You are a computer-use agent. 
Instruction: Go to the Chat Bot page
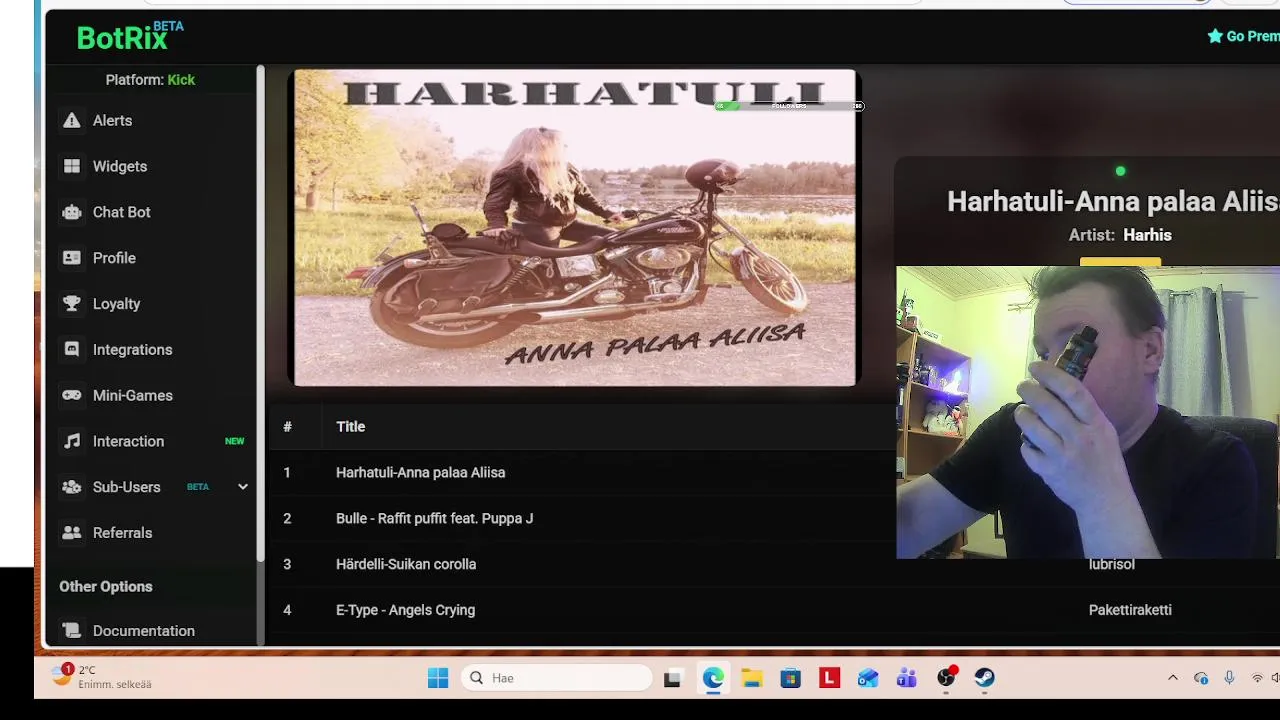point(122,212)
